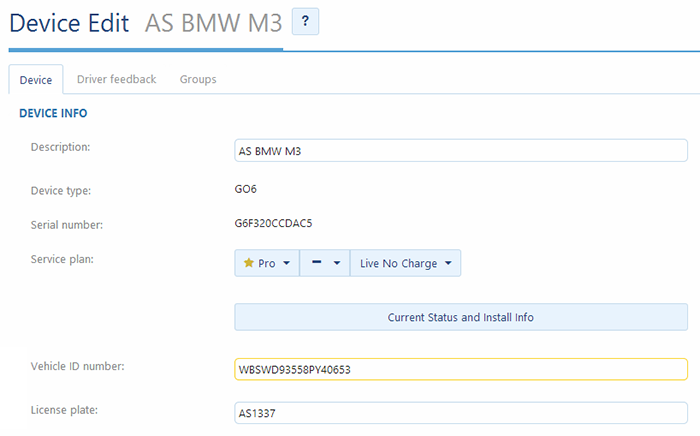
Task: Expand the Pro service plan dropdown arrow
Action: 287,264
